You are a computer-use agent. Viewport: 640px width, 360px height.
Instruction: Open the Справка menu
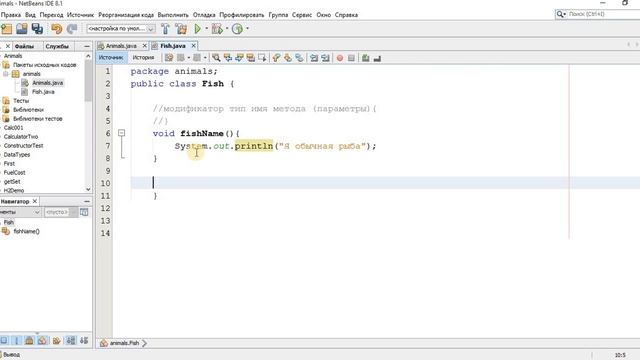[x=346, y=15]
